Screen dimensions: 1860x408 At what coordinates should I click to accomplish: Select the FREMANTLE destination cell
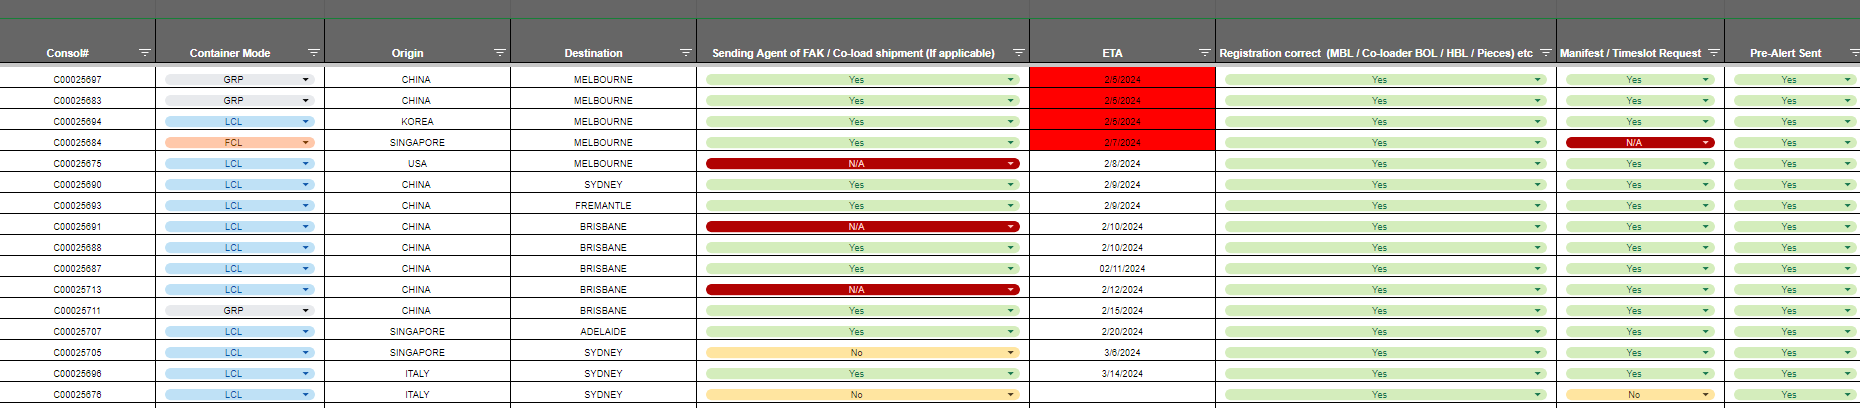click(x=603, y=205)
